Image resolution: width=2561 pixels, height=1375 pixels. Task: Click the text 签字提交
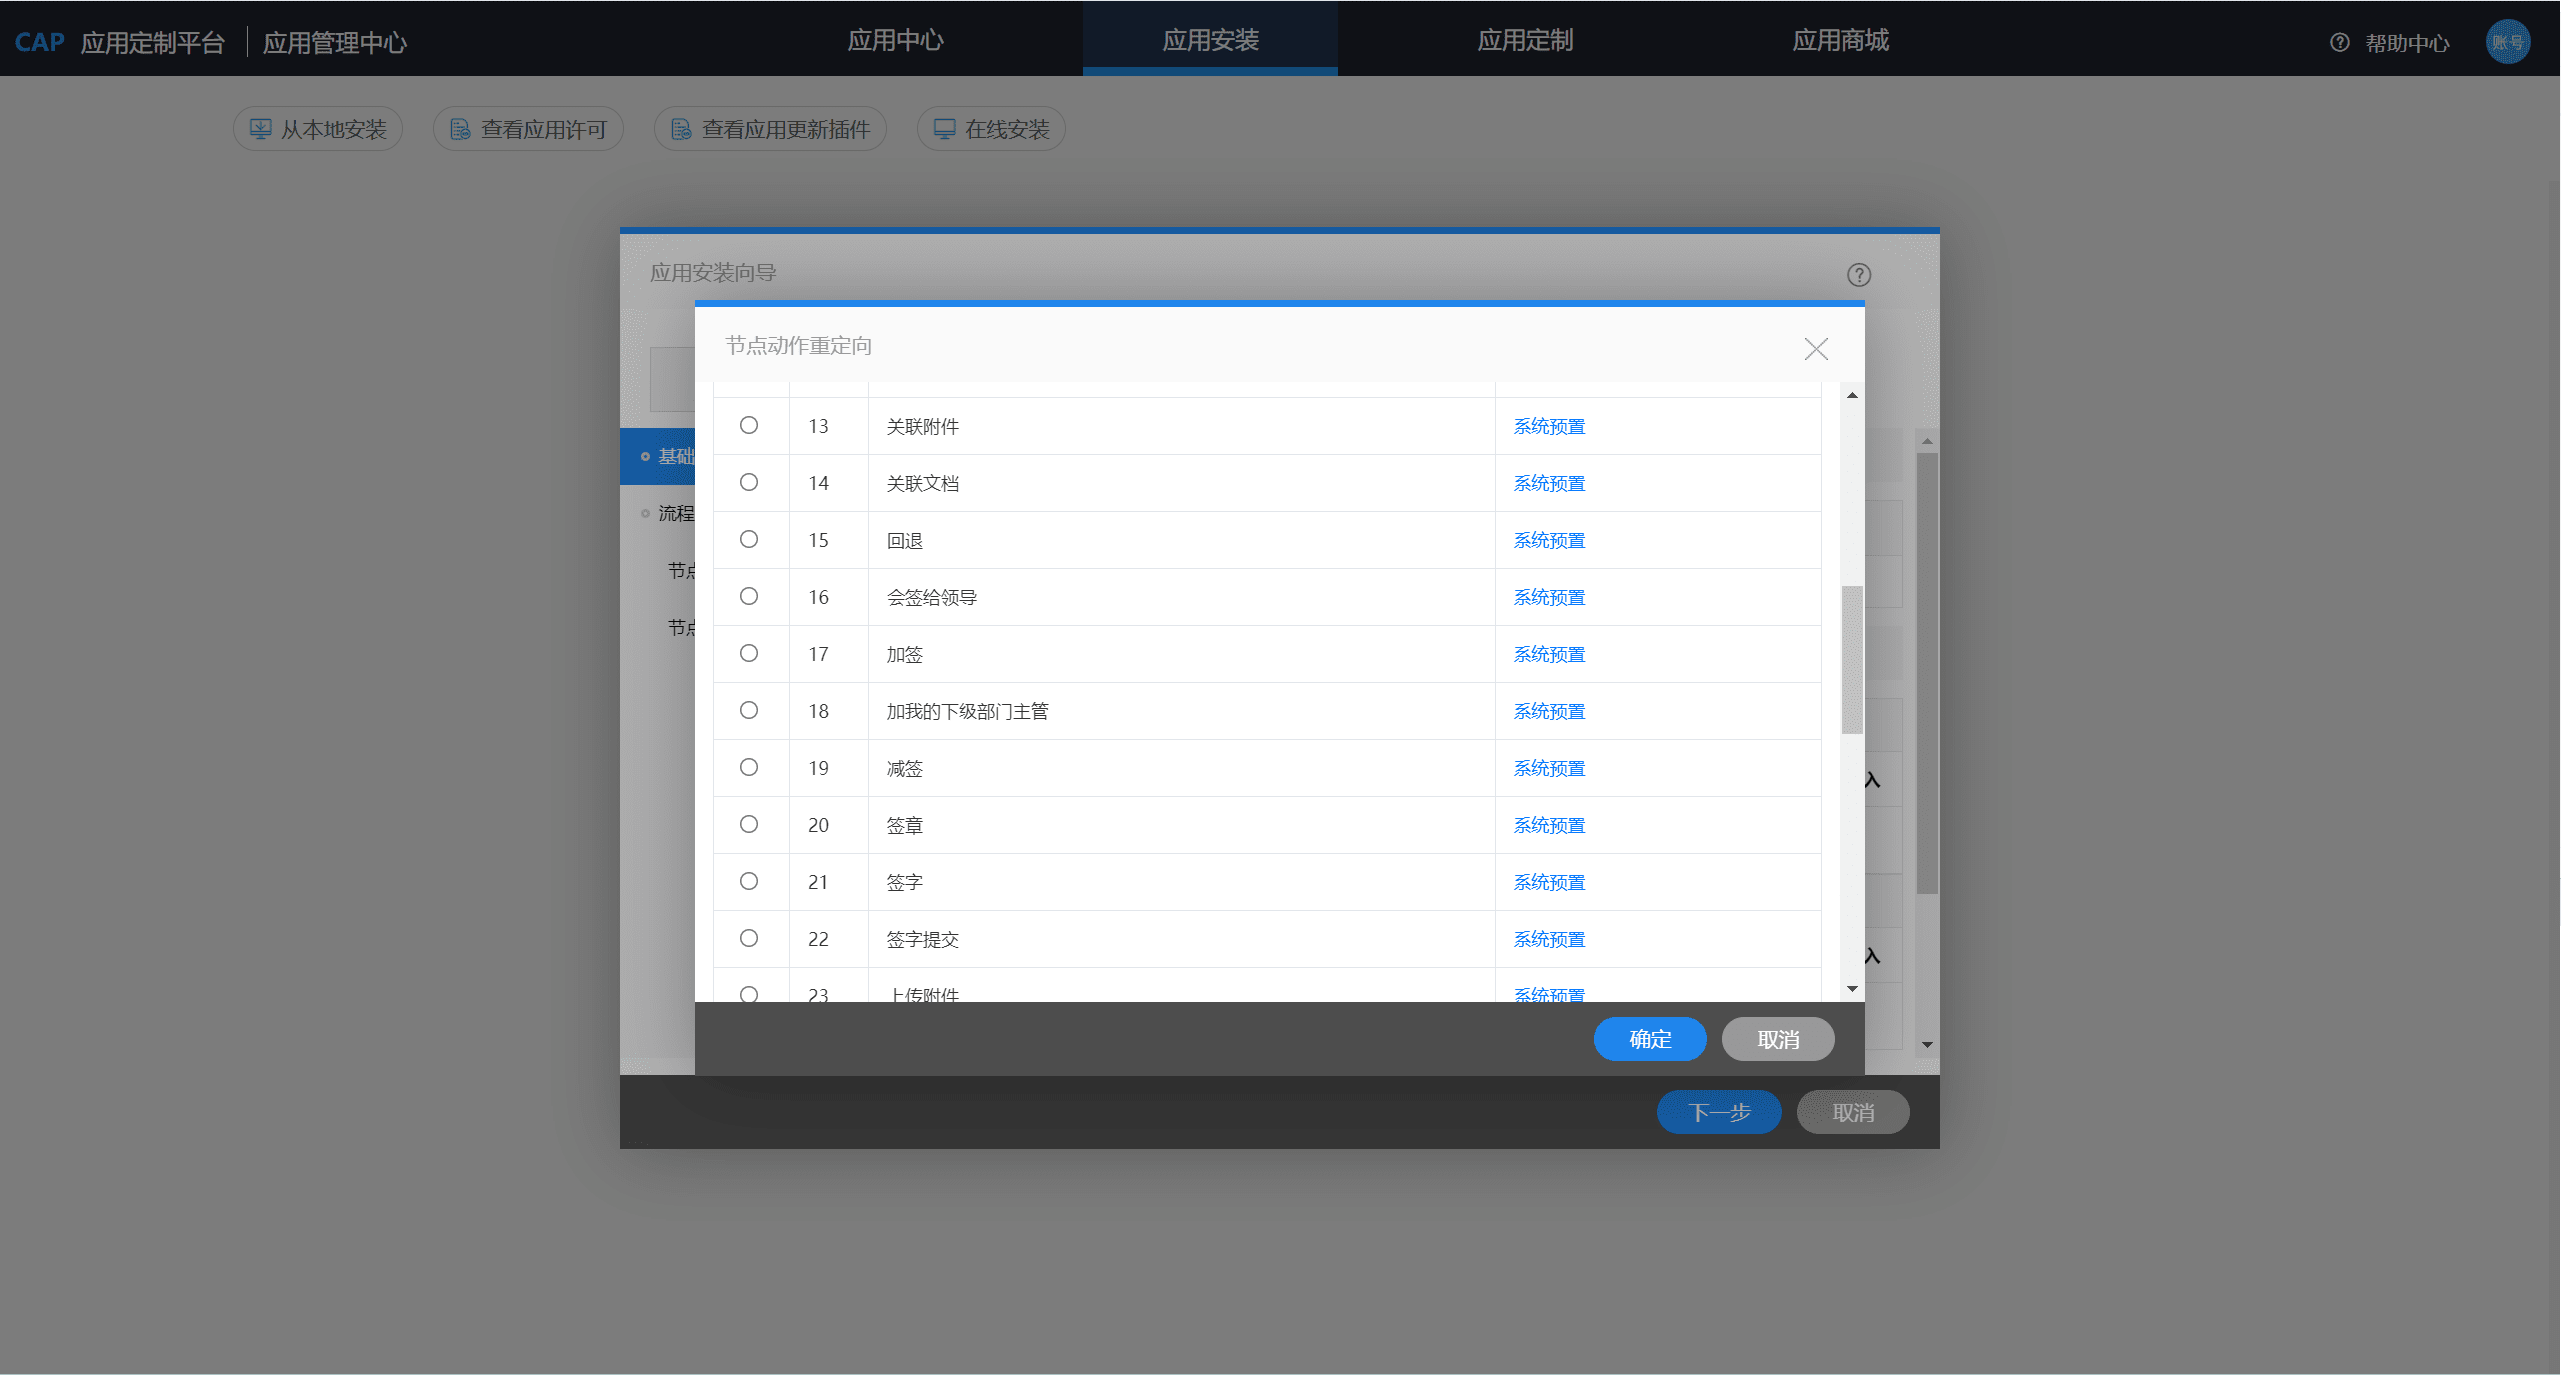[x=922, y=939]
